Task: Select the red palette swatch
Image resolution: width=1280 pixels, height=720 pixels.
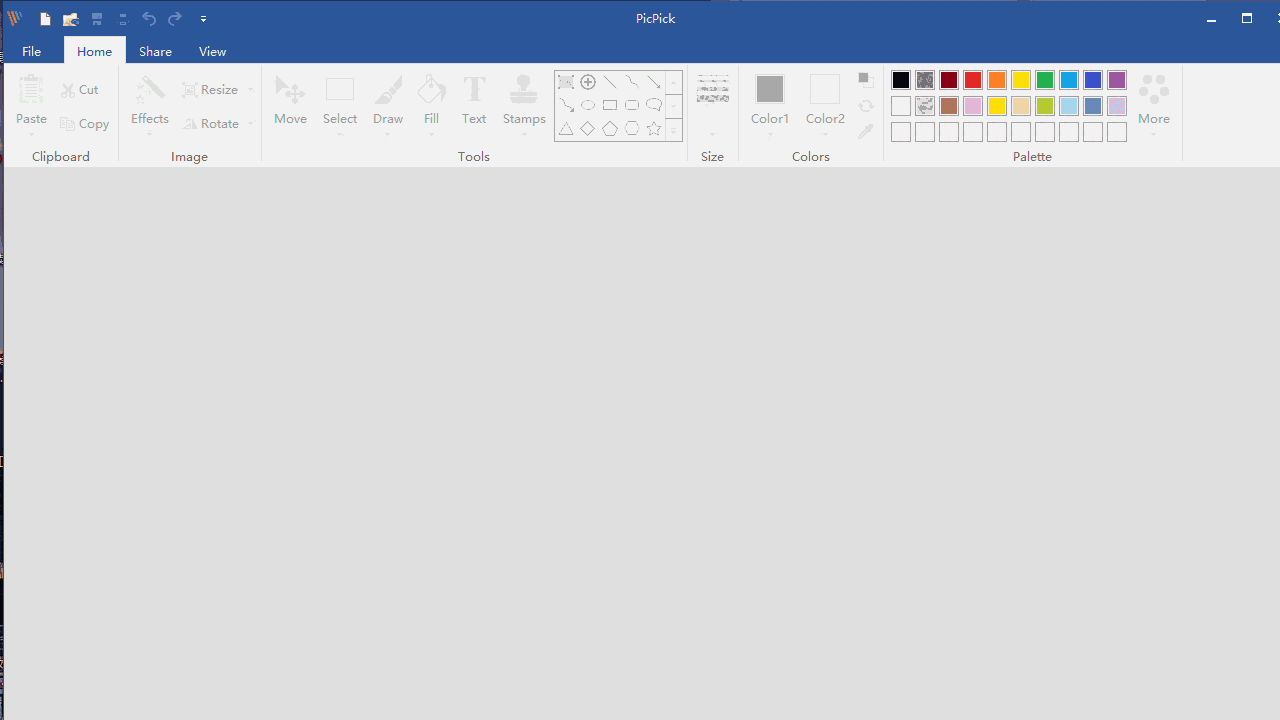Action: pos(972,80)
